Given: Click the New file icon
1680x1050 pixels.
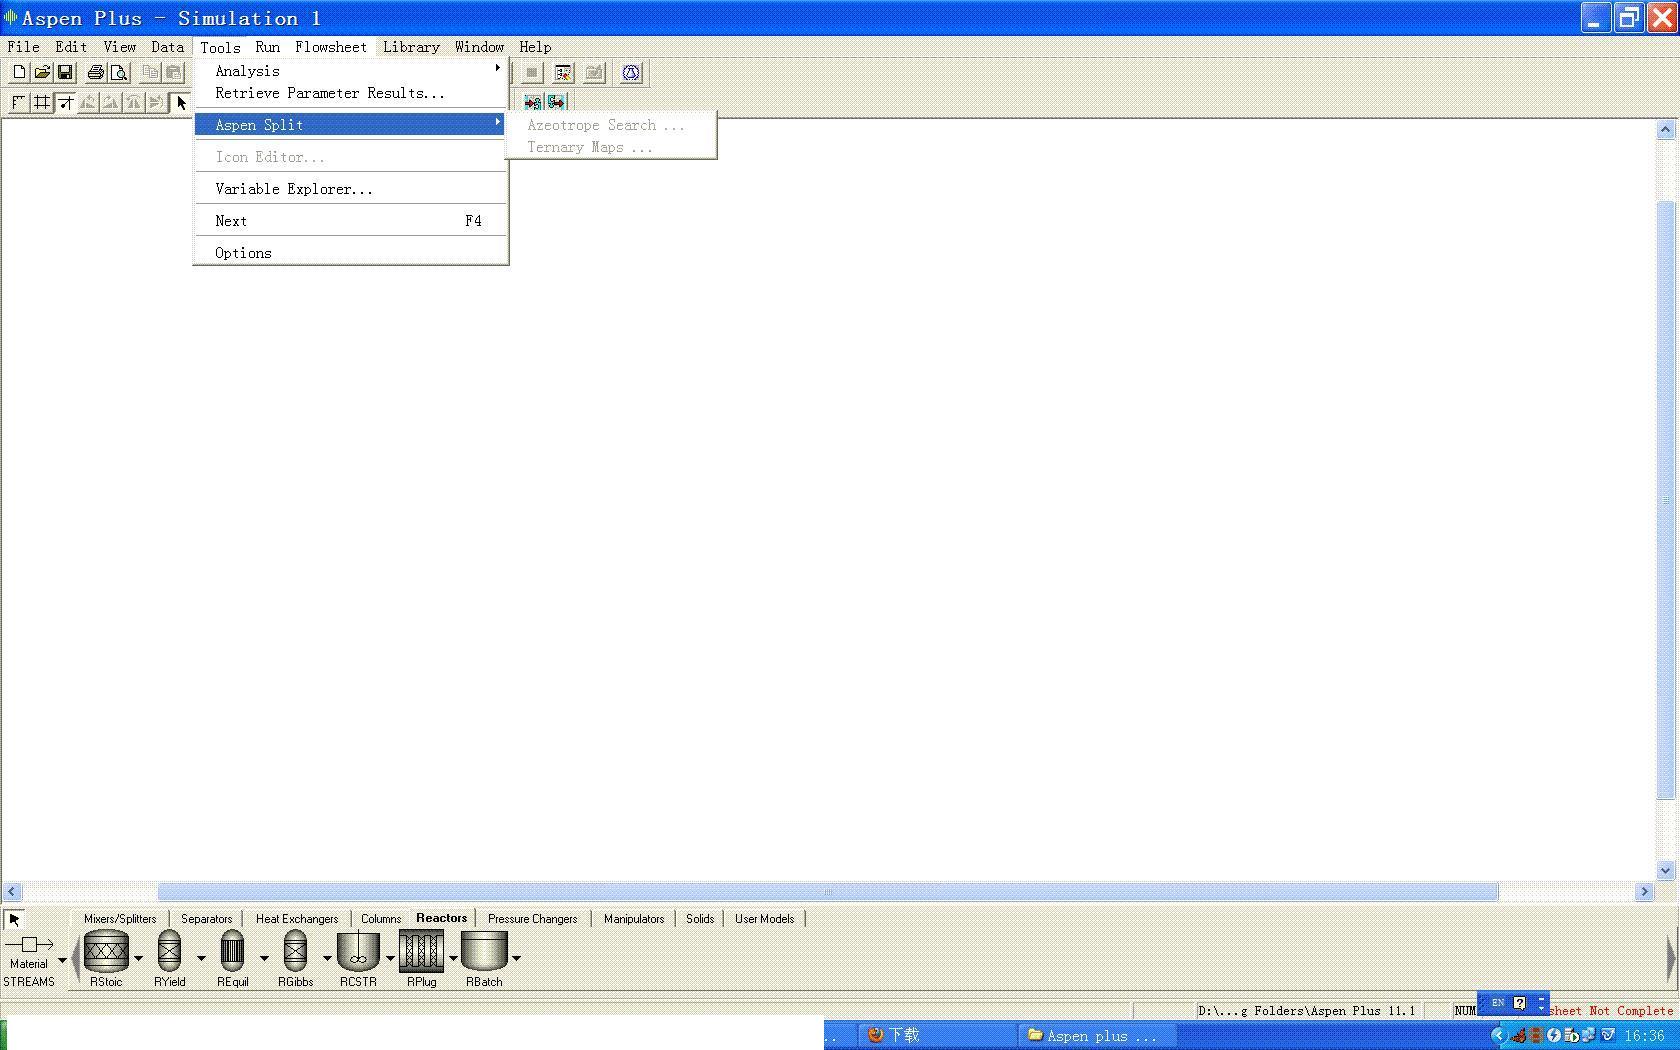Looking at the screenshot, I should coord(19,73).
